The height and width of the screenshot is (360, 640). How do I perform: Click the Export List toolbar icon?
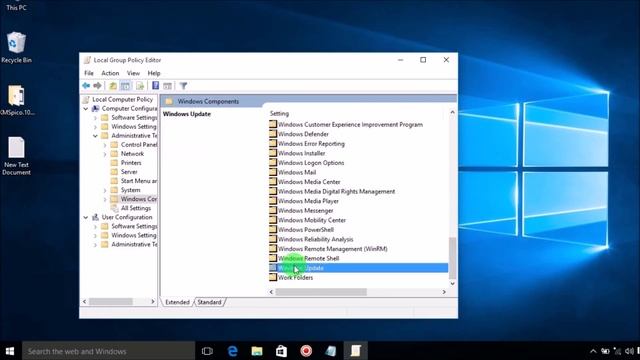click(x=140, y=86)
